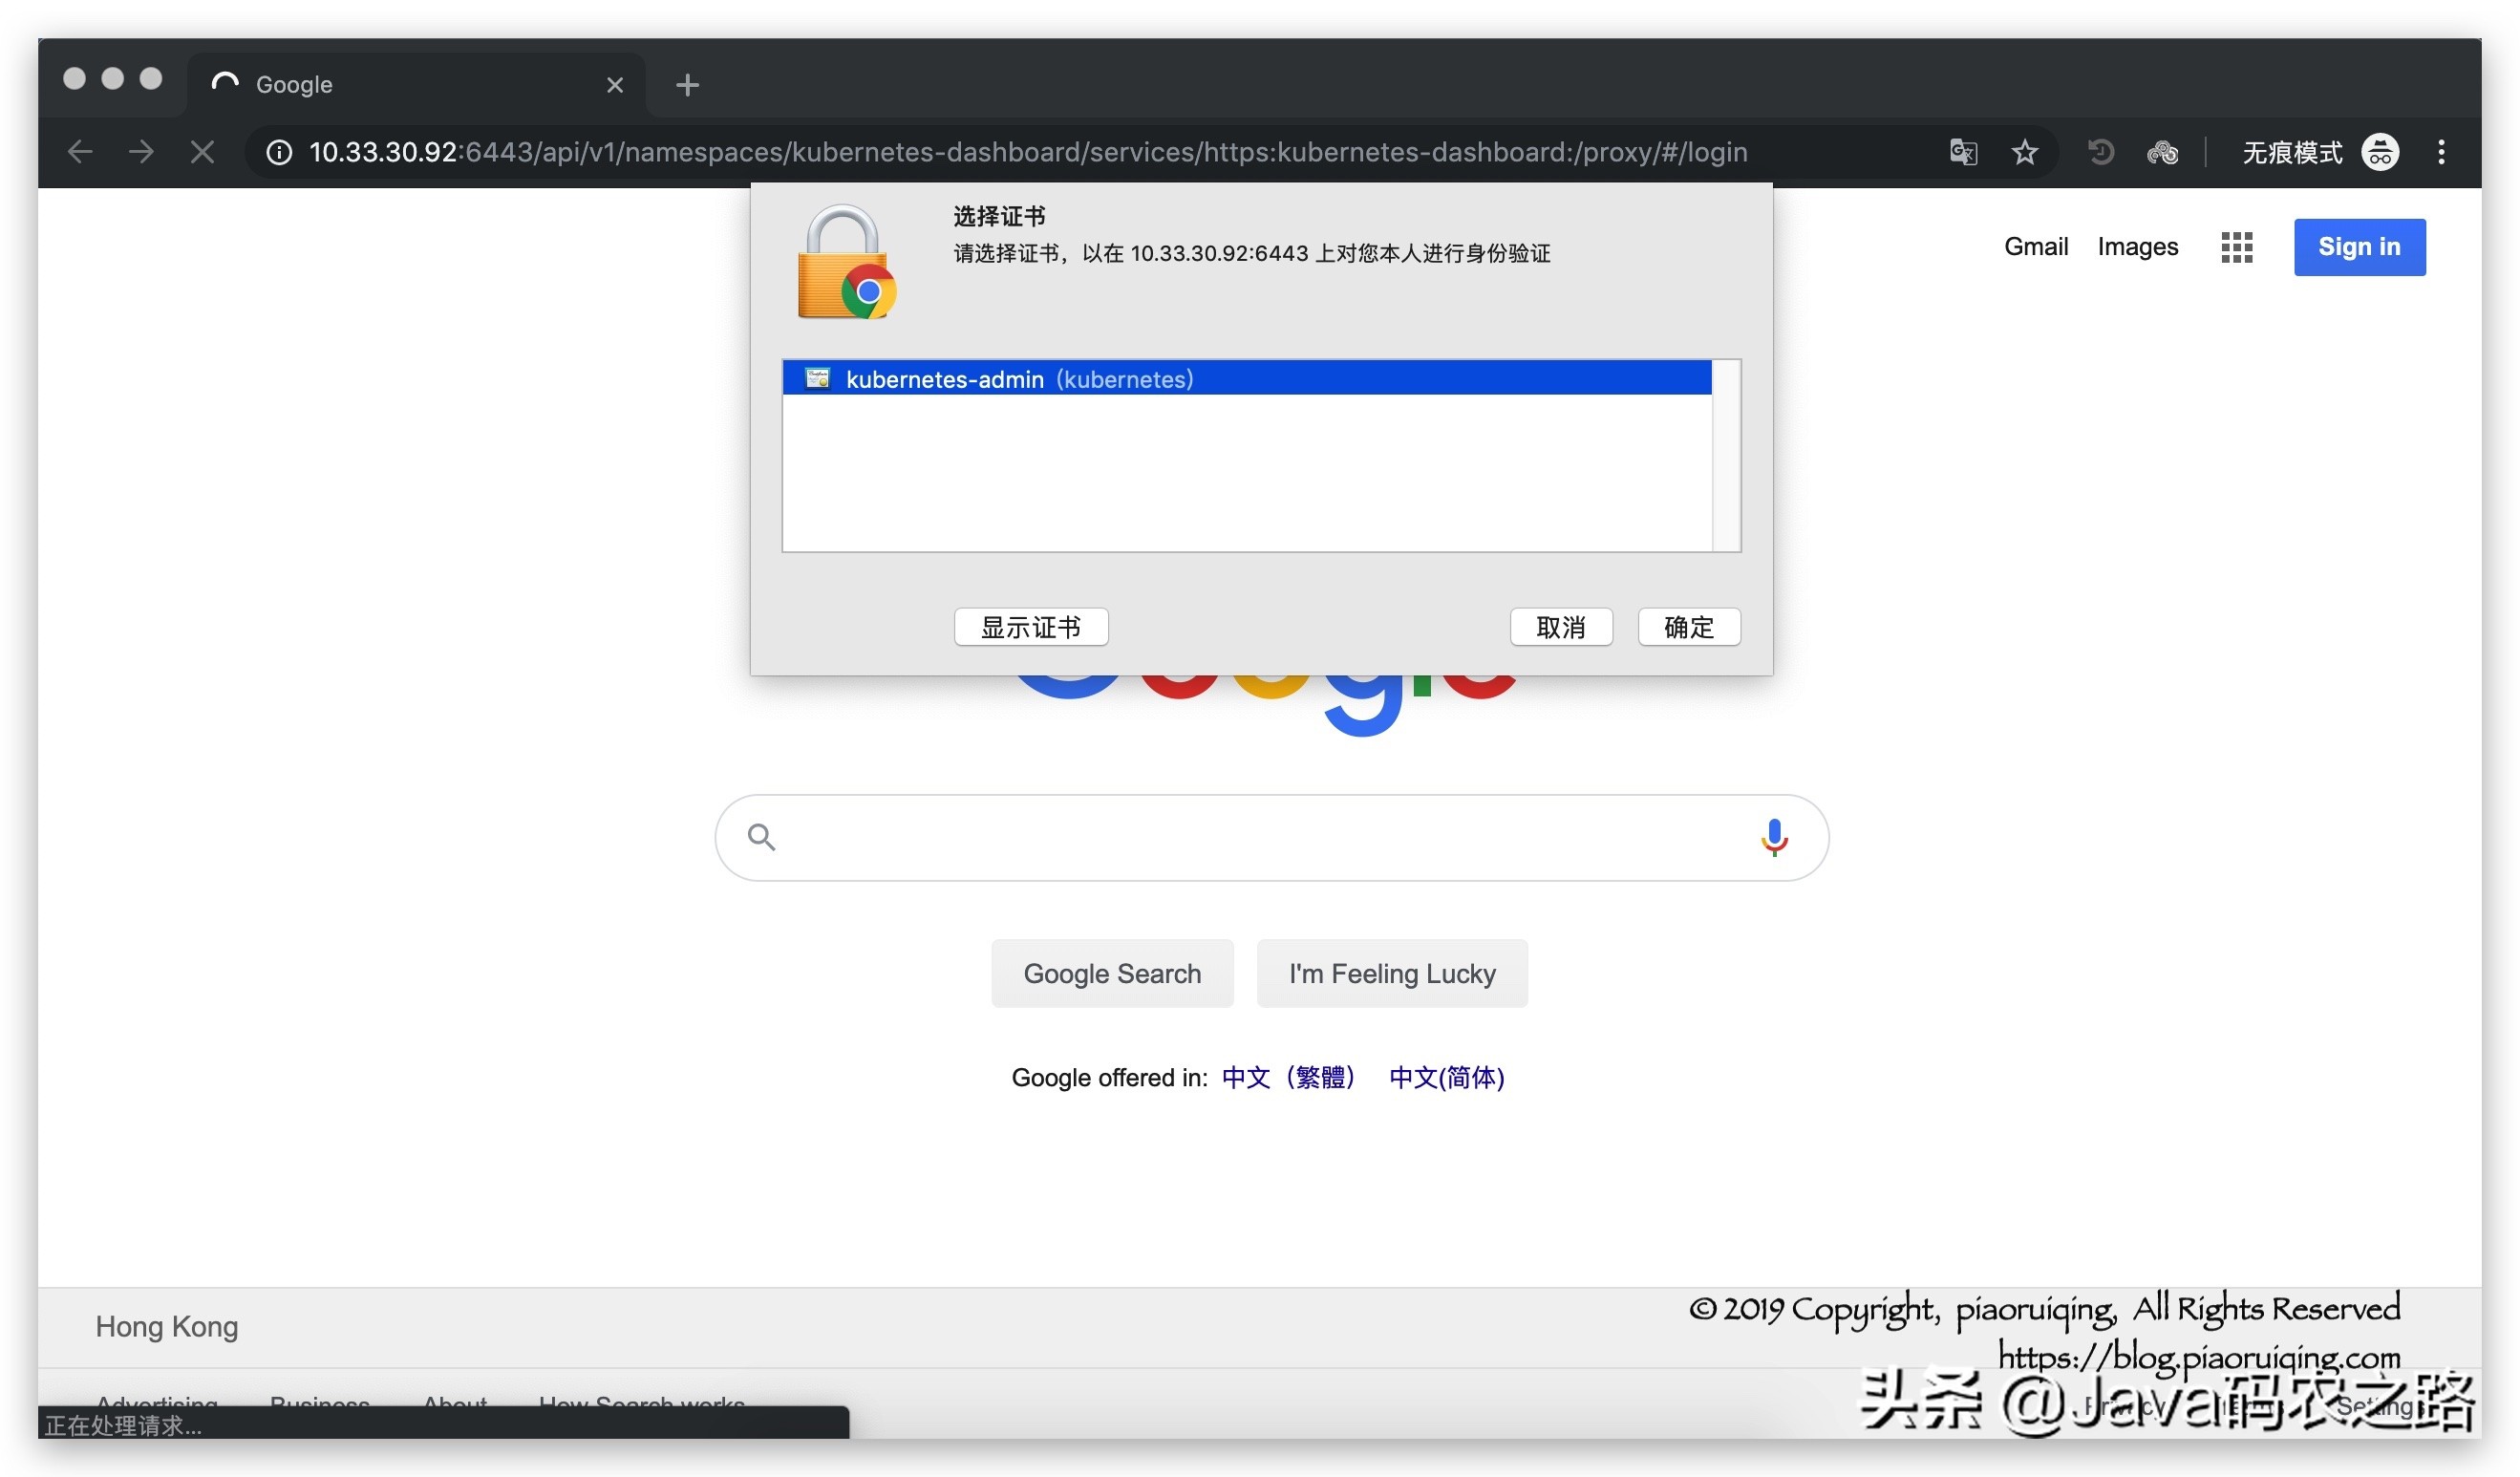Switch Google to 中文(简体)

tap(1446, 1077)
